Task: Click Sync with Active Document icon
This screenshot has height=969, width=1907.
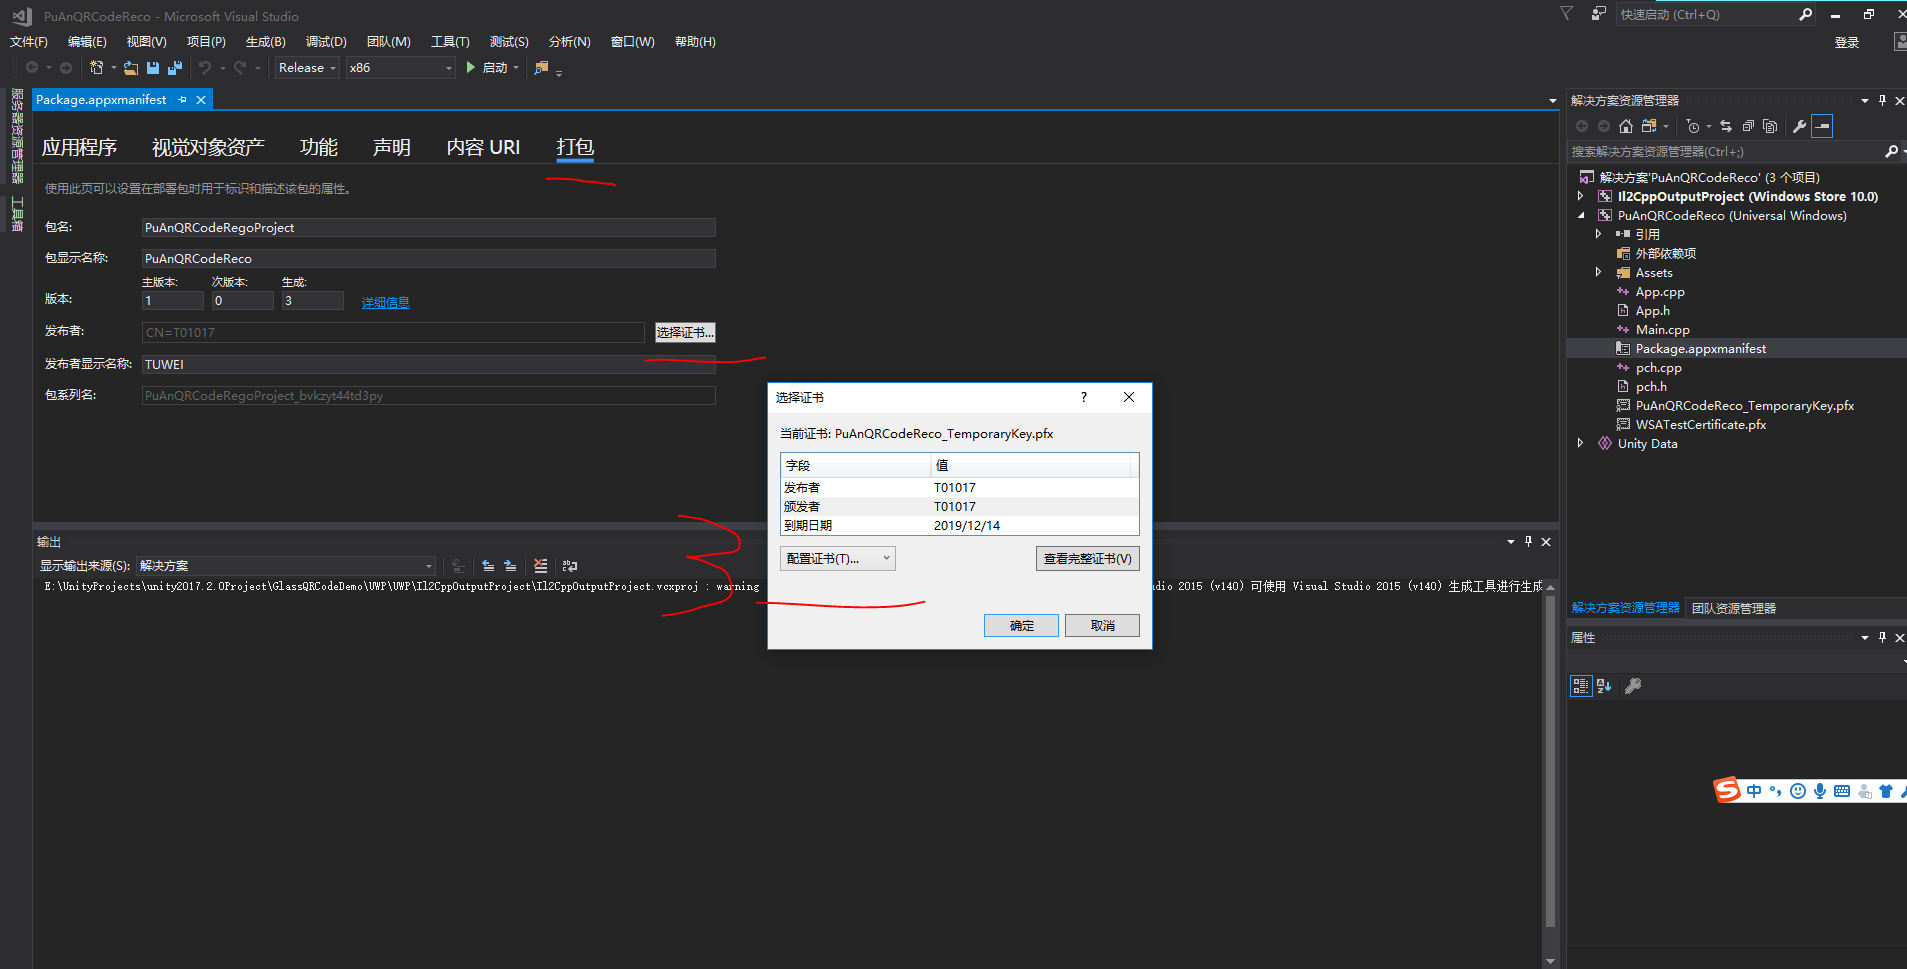Action: (x=1726, y=126)
